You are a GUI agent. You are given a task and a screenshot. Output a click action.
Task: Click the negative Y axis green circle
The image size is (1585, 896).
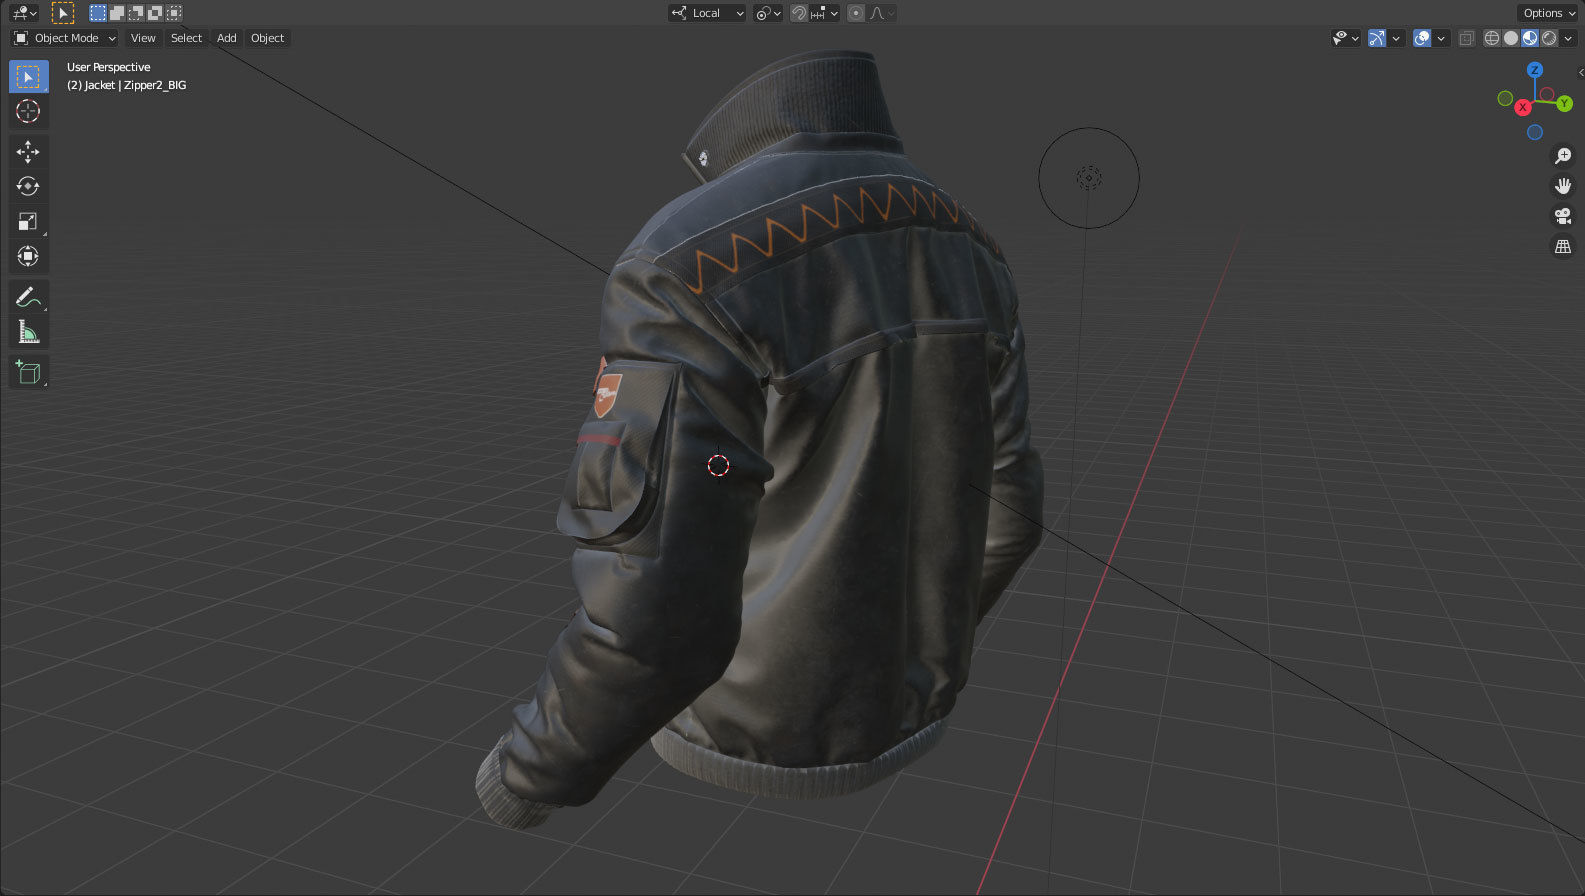pyautogui.click(x=1505, y=98)
